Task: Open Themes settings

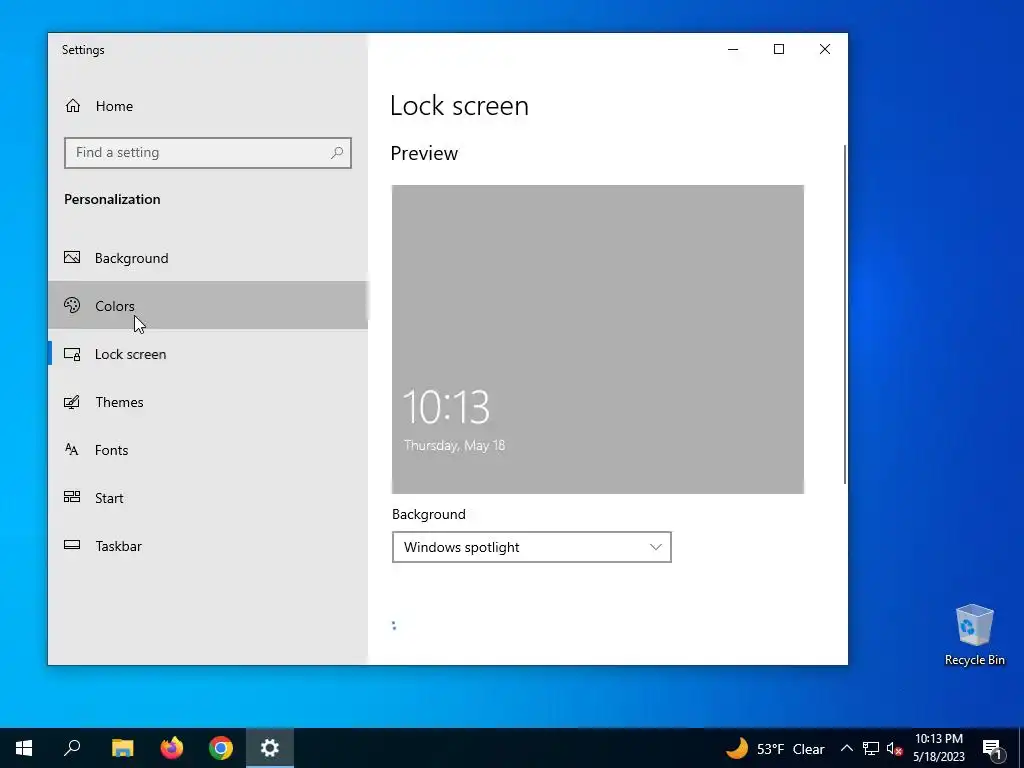Action: 208,402
